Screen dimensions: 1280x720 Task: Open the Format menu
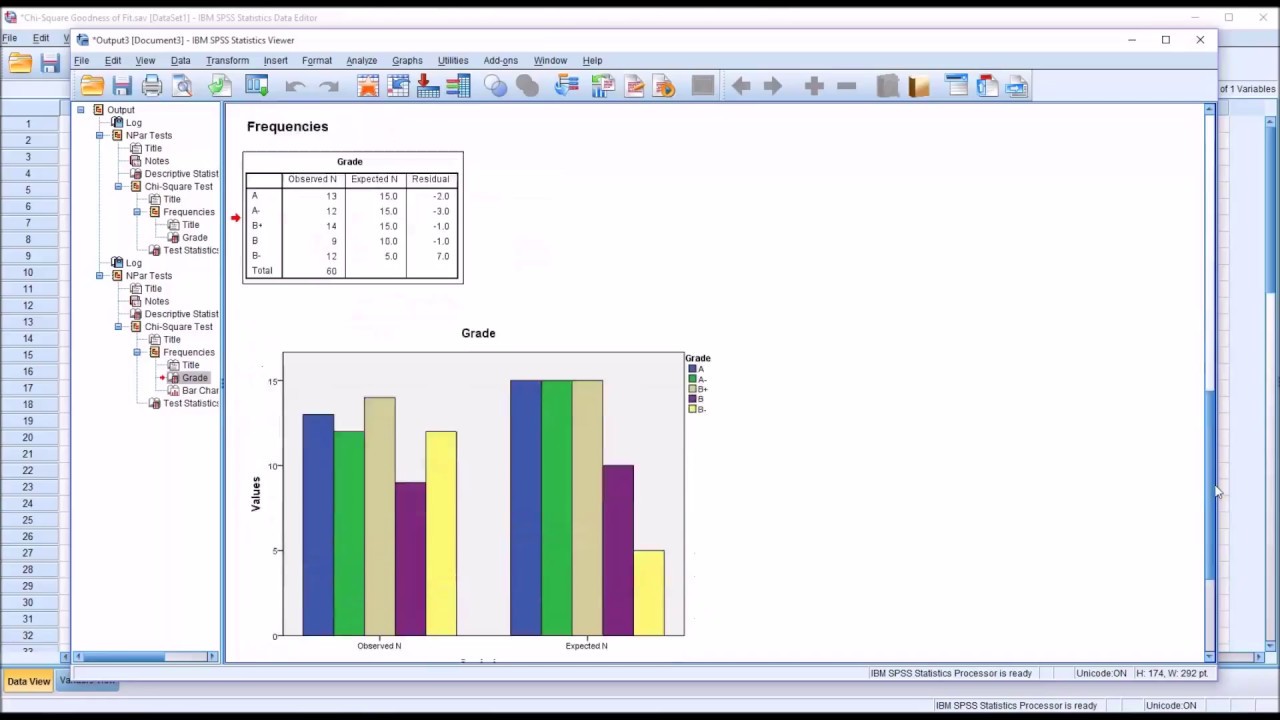pyautogui.click(x=317, y=60)
